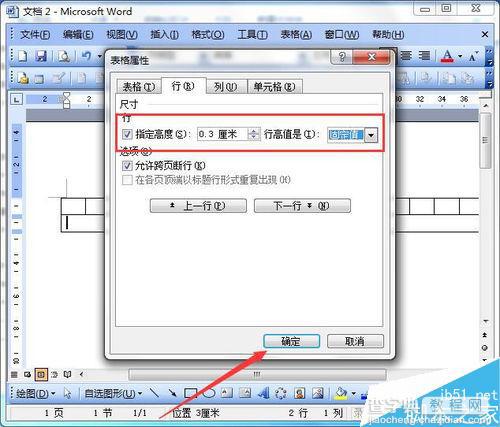Click the row height 0.3 厘米 field
Image resolution: width=500 pixels, height=427 pixels.
[x=223, y=134]
